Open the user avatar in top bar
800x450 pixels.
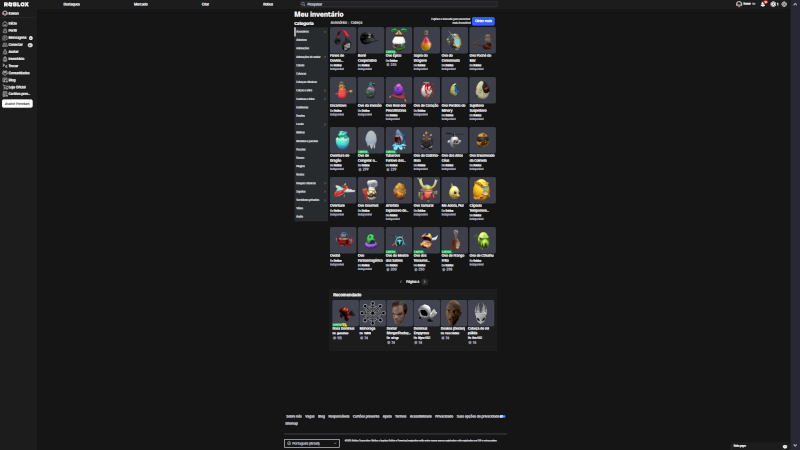[739, 4]
